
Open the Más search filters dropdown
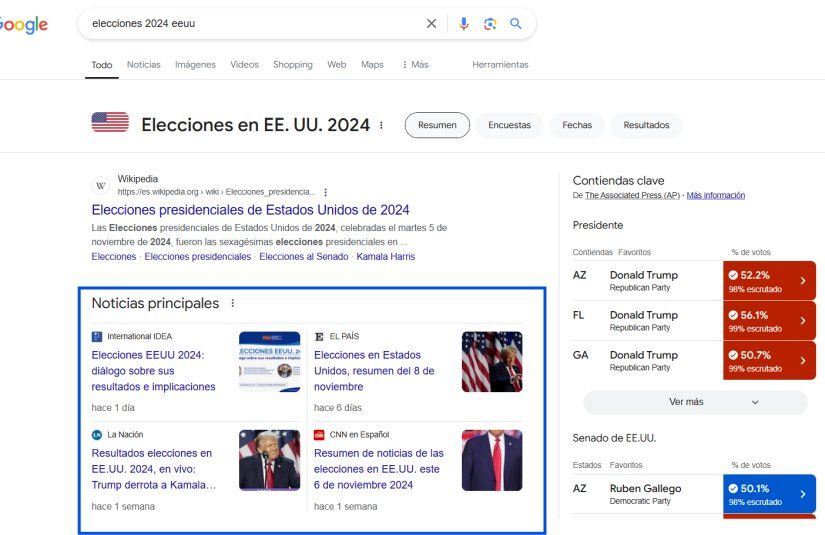(415, 65)
